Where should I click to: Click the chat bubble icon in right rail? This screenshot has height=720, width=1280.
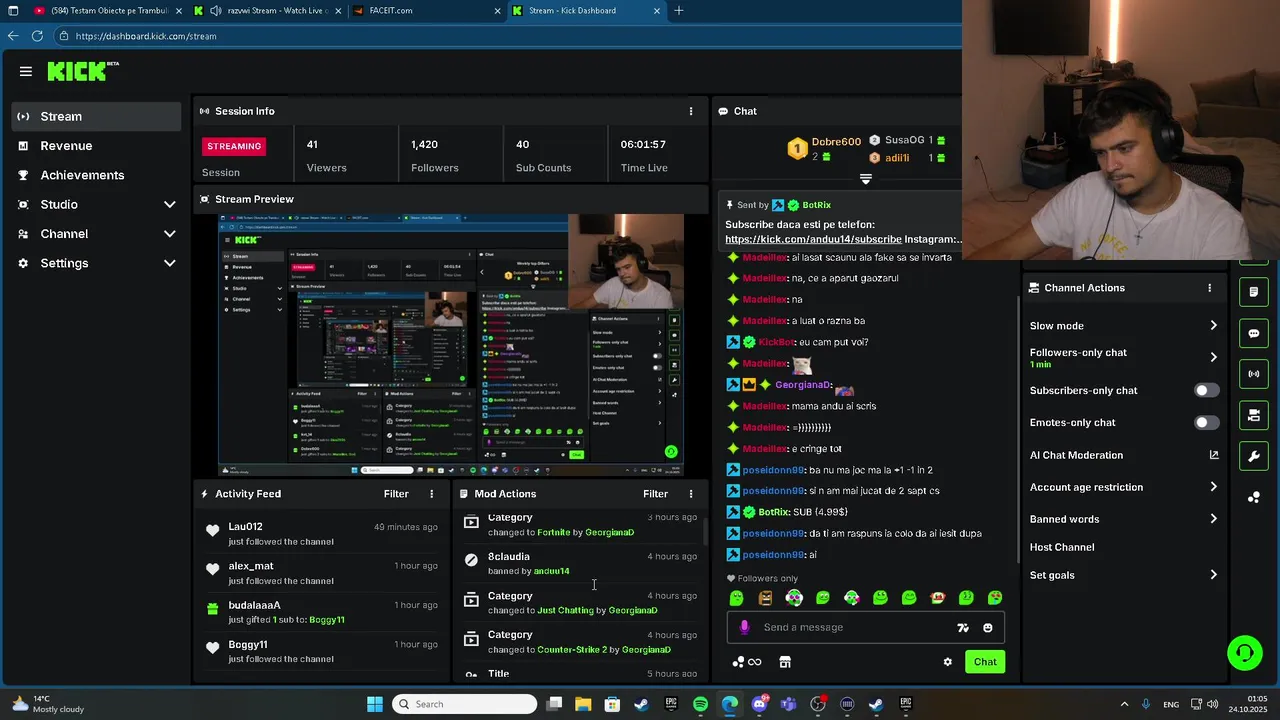click(x=1254, y=333)
